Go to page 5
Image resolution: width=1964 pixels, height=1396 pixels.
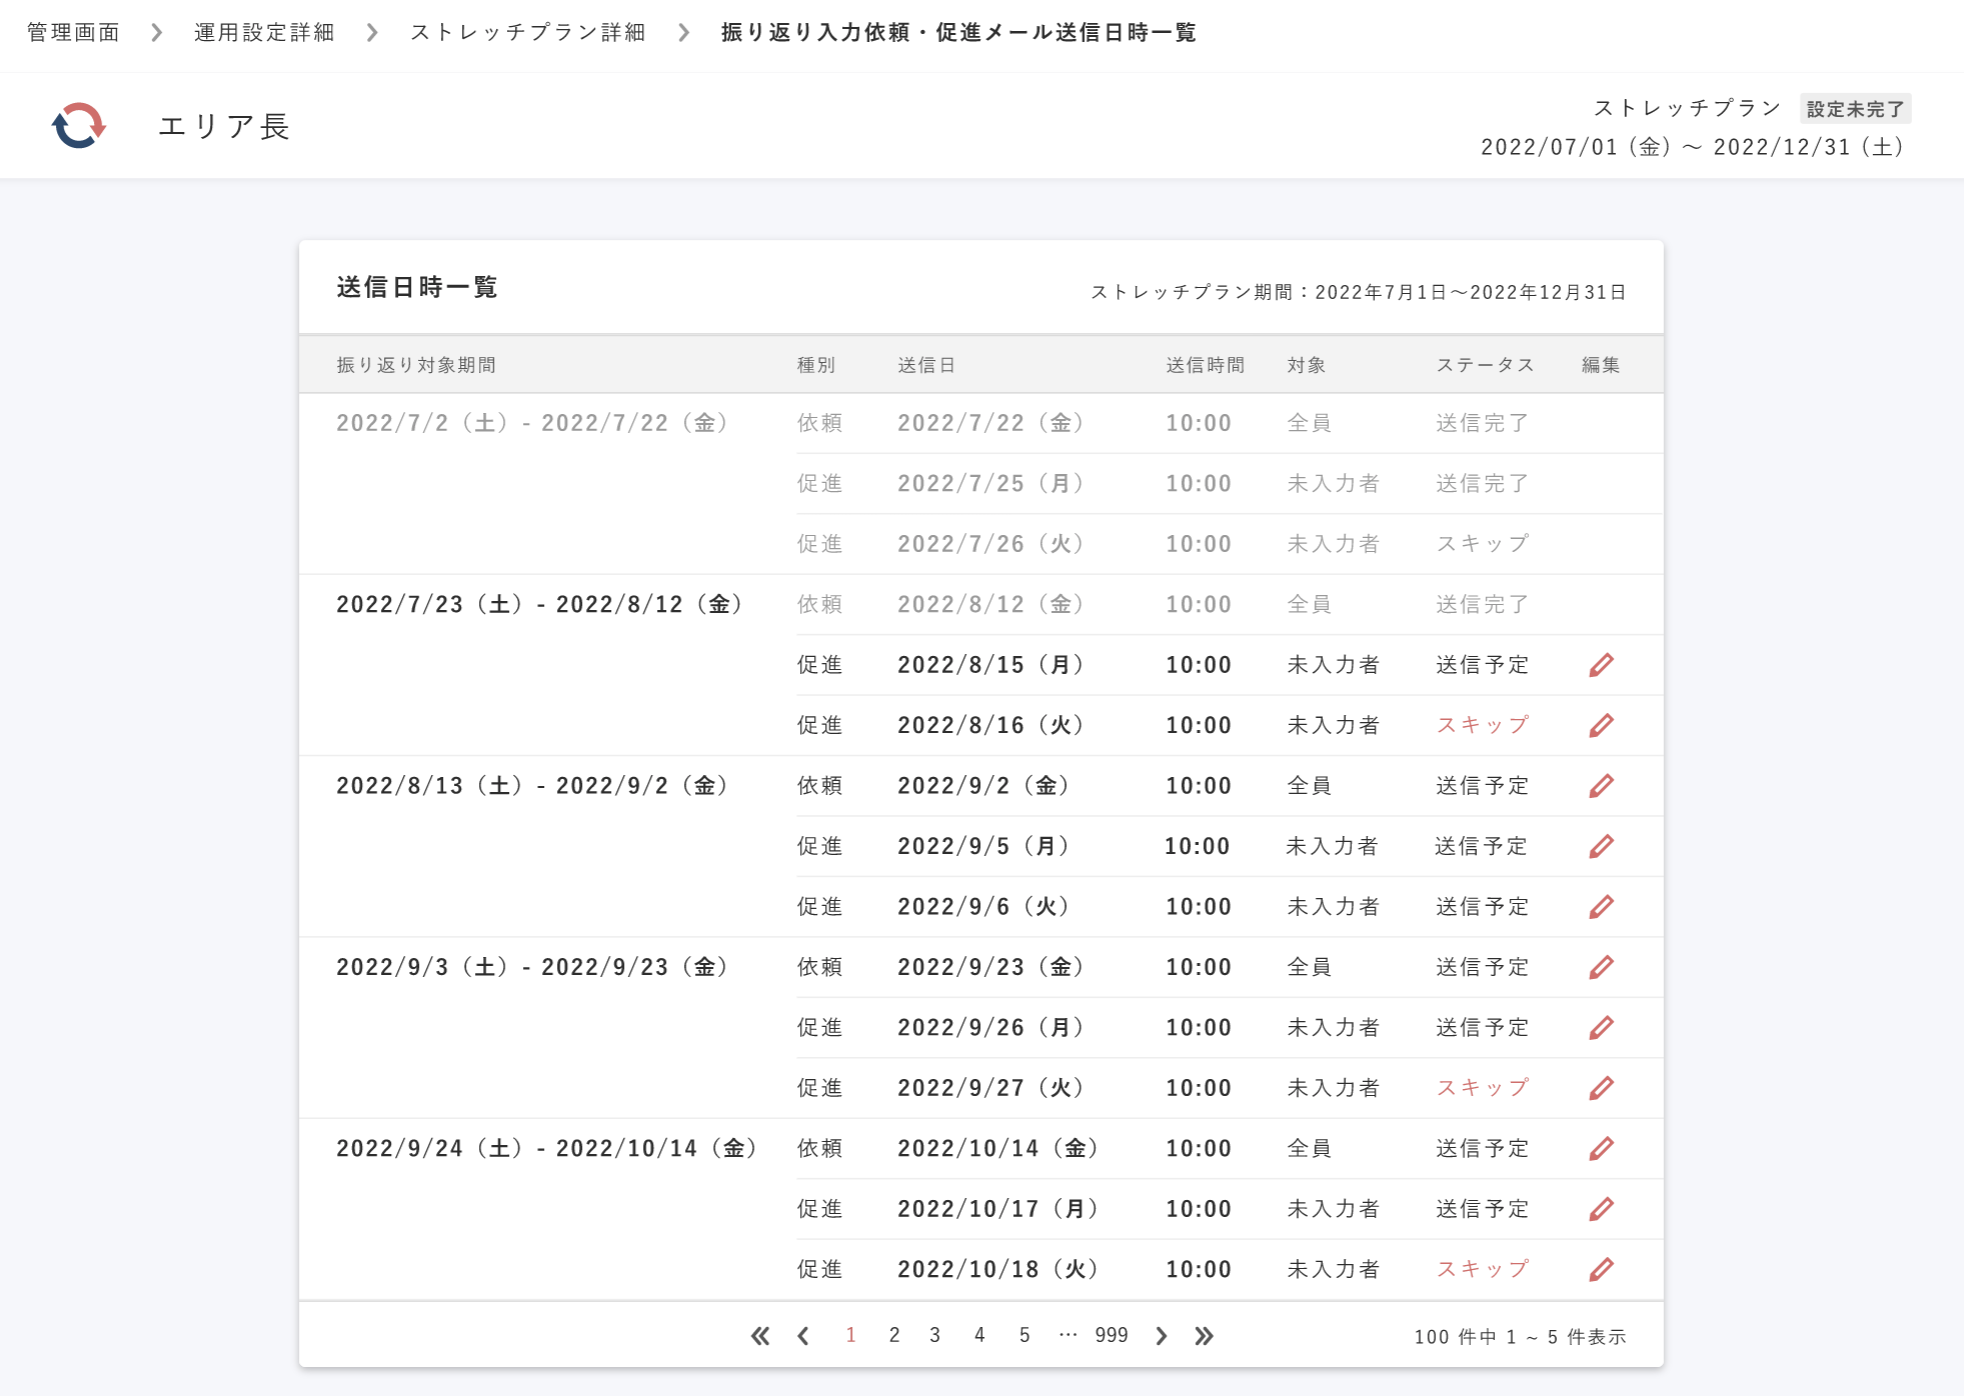coord(1025,1335)
